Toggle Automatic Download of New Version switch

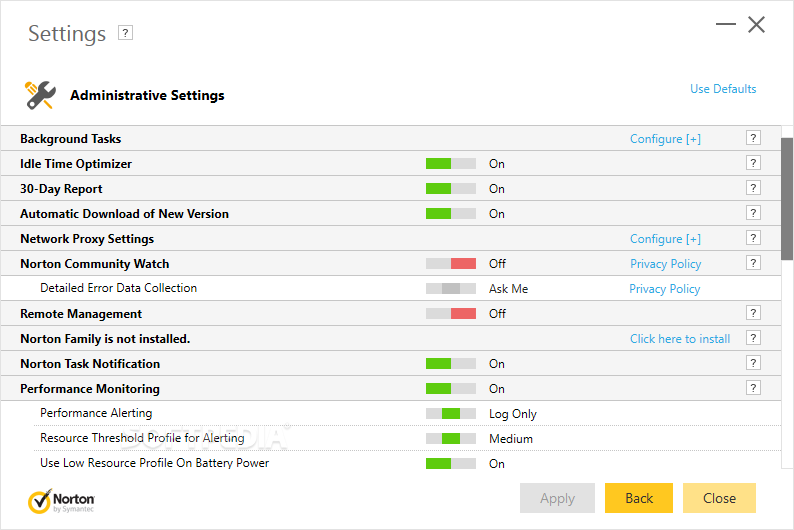pyautogui.click(x=451, y=214)
